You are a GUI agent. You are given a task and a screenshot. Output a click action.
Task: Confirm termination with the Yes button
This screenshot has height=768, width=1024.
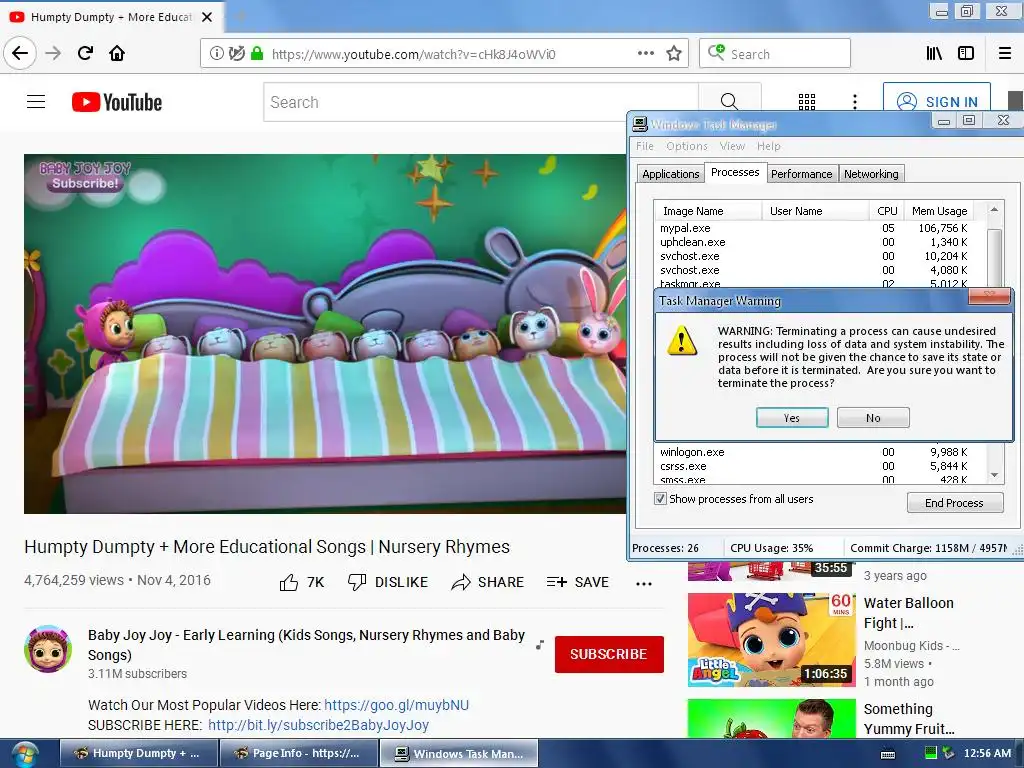[792, 418]
